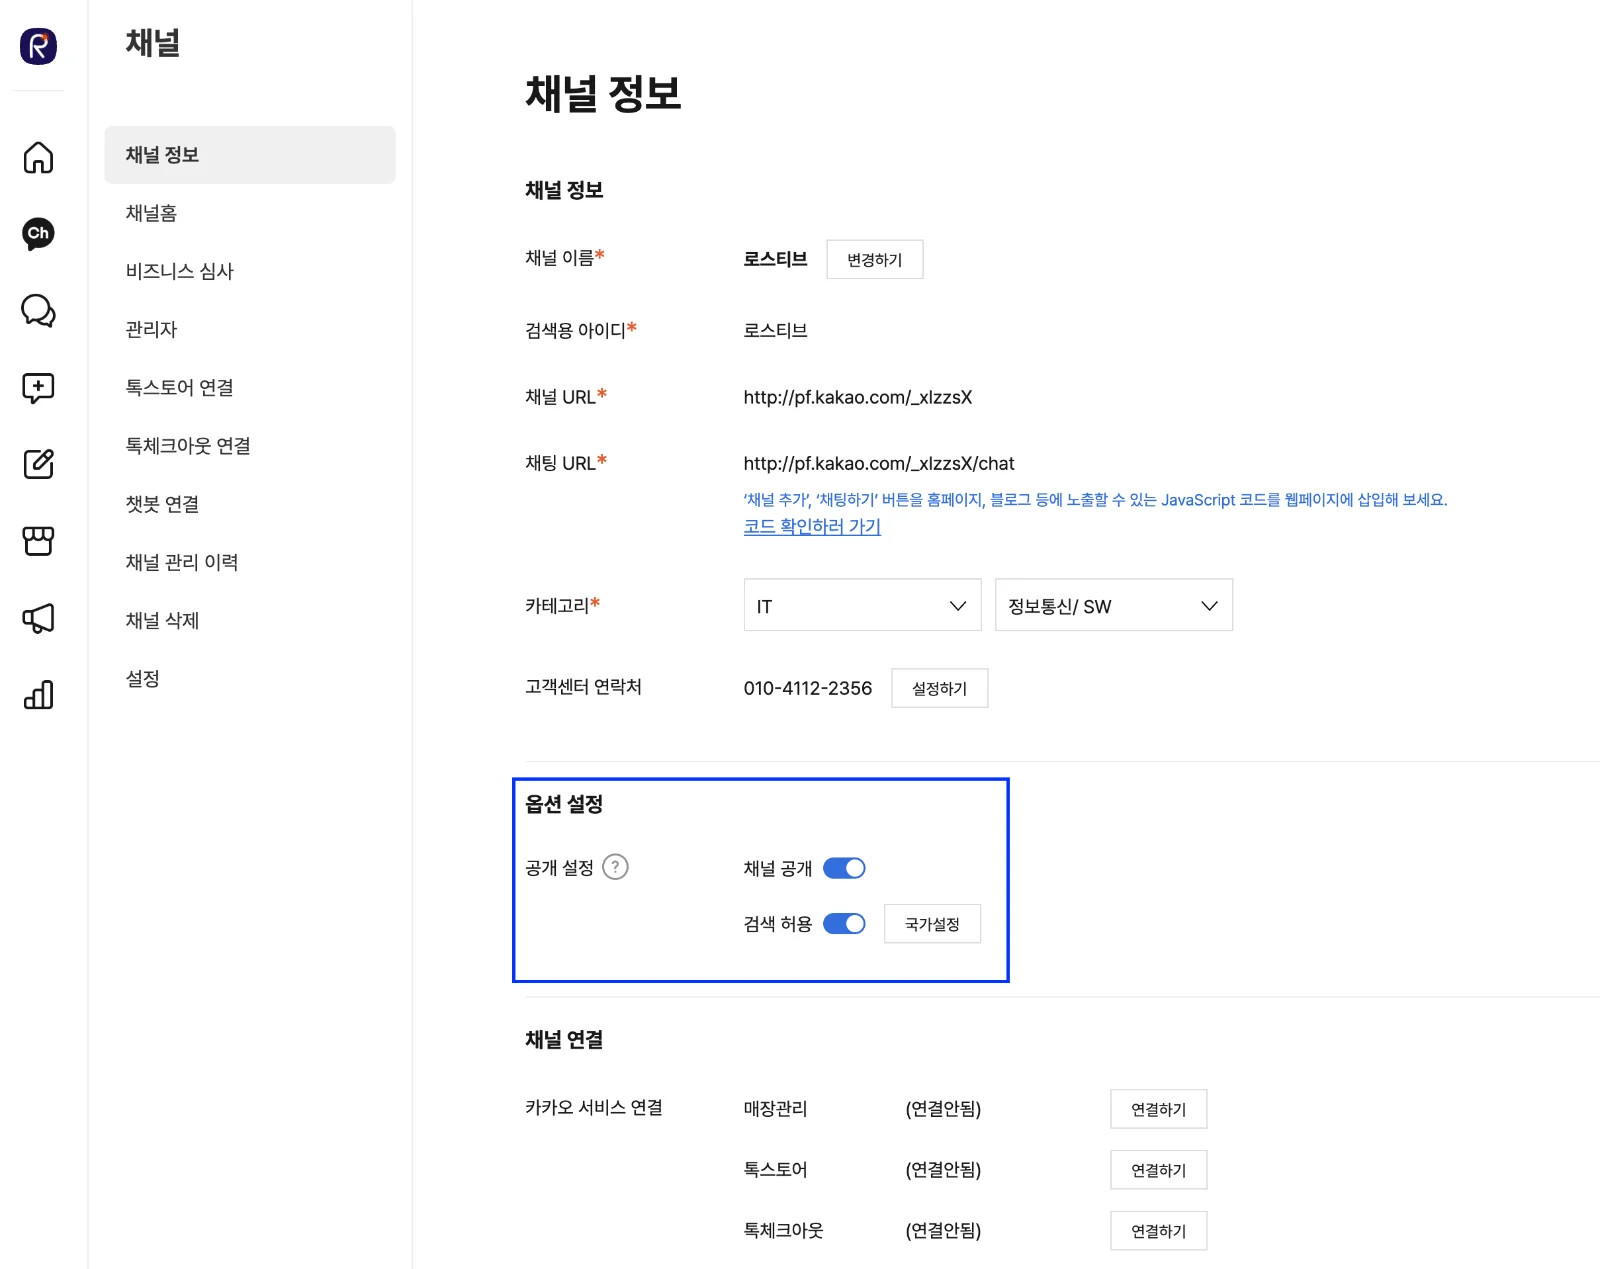
Task: Open the bar chart statistics icon
Action: [x=38, y=695]
